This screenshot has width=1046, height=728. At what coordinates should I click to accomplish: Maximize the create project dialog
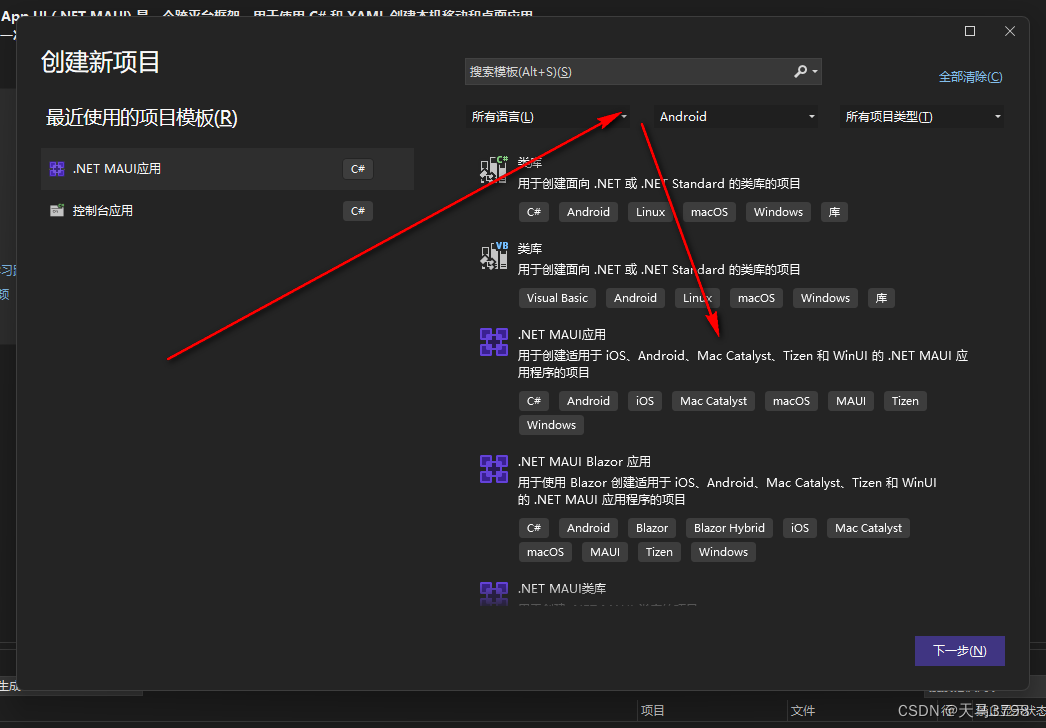pos(970,31)
